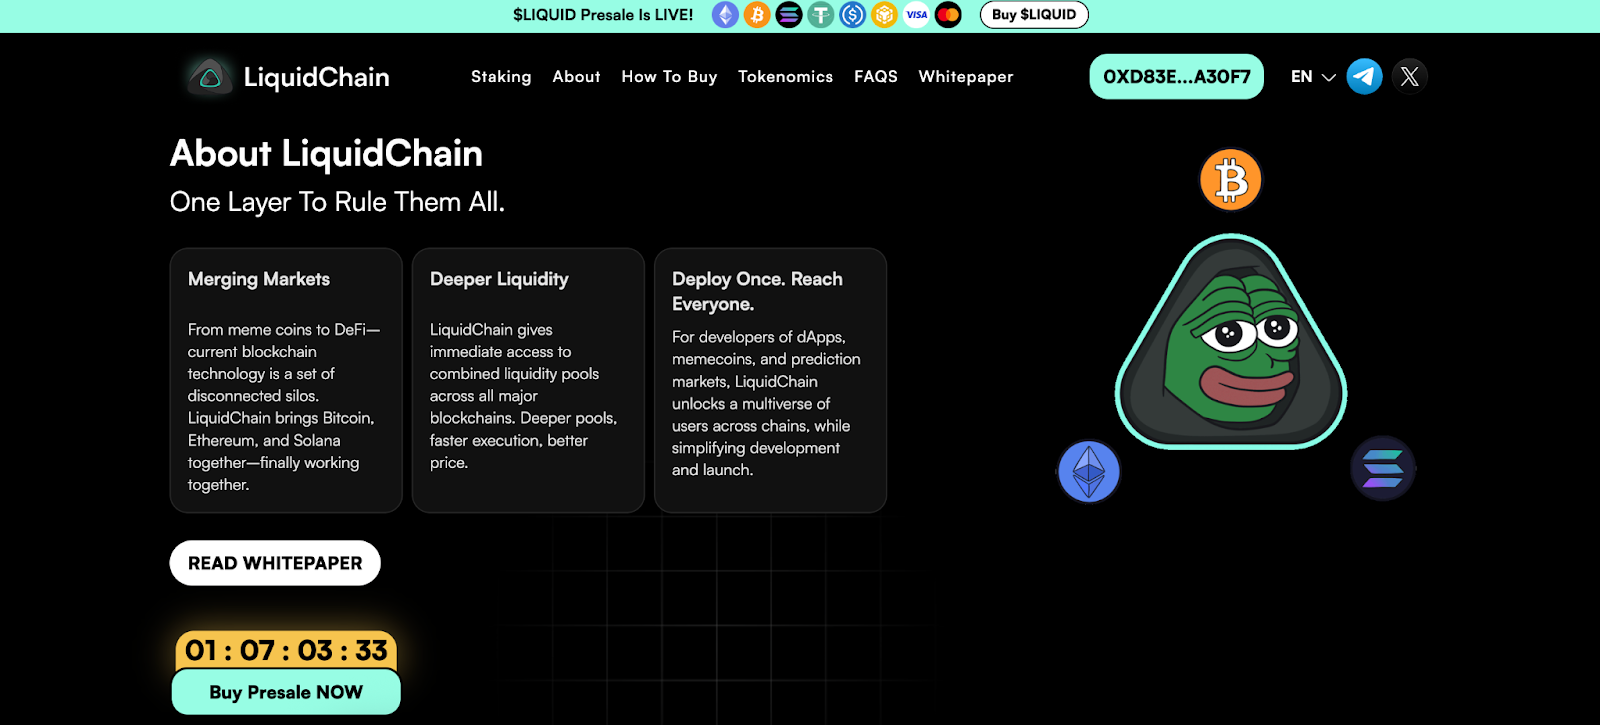Open the Telegram channel icon
Screen dimensions: 1600x725
click(x=1364, y=77)
